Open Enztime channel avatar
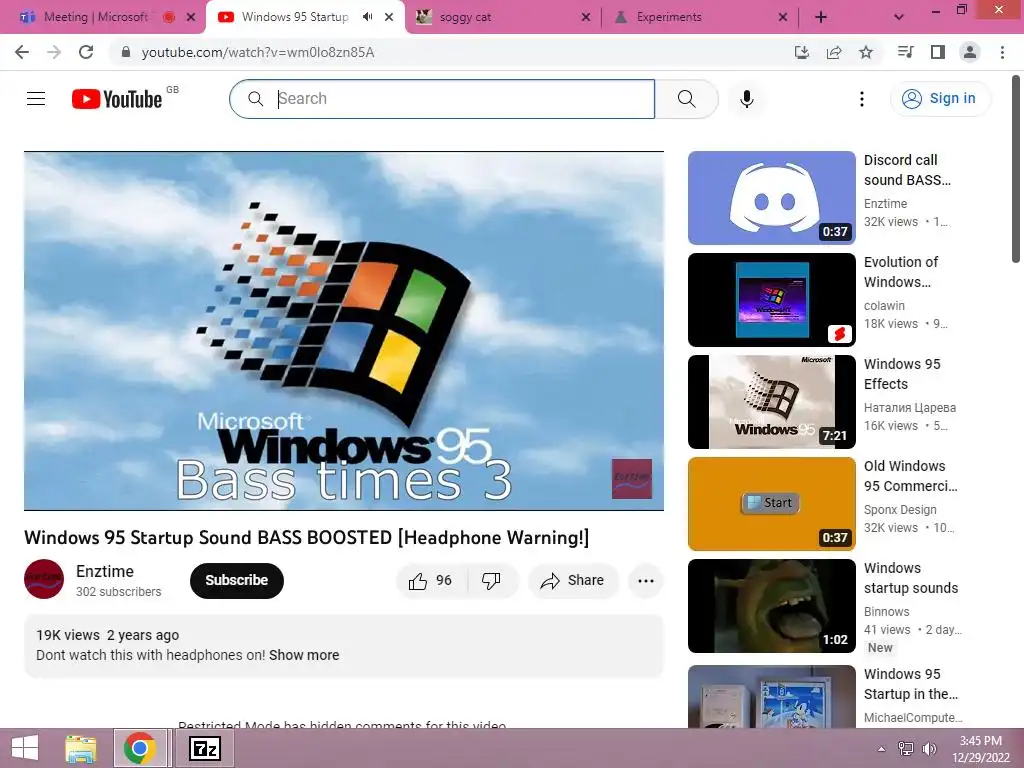 [44, 579]
